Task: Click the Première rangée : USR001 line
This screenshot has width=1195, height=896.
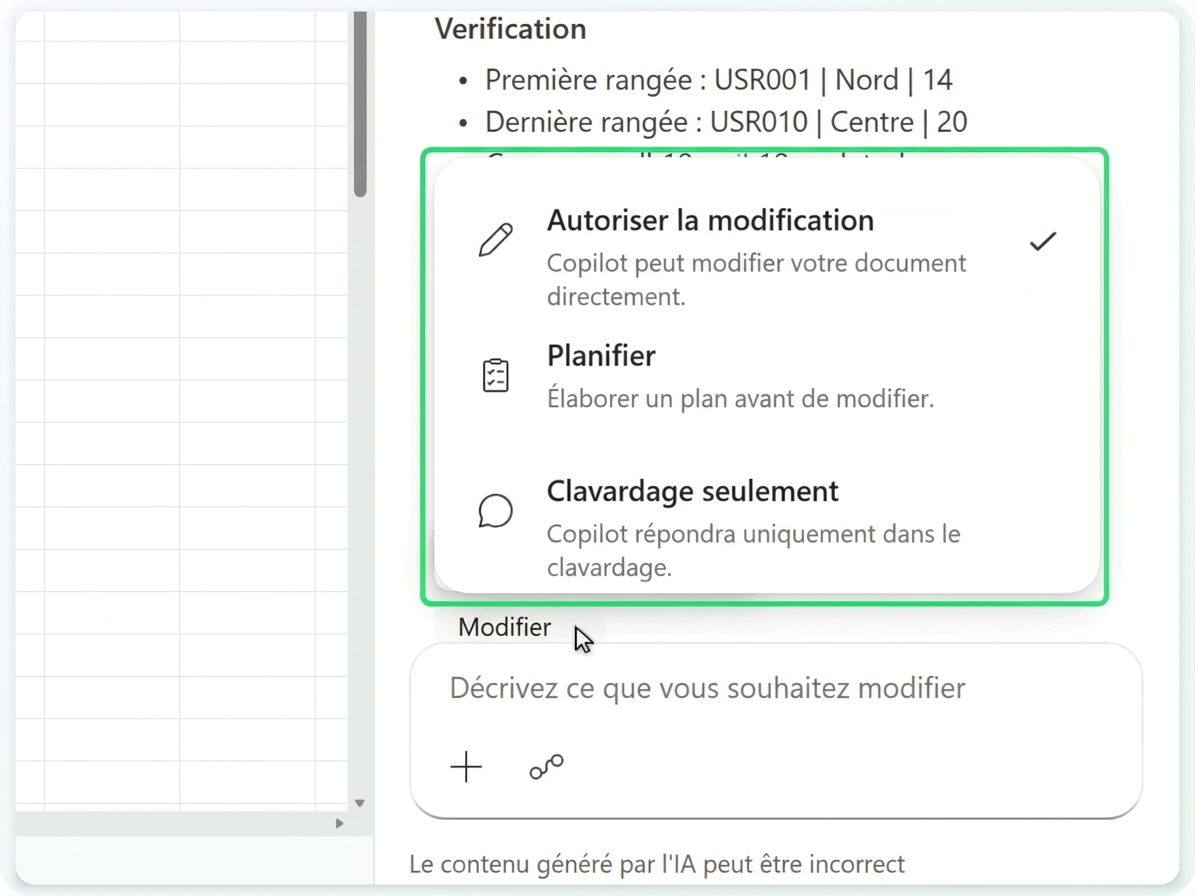Action: pyautogui.click(x=719, y=80)
